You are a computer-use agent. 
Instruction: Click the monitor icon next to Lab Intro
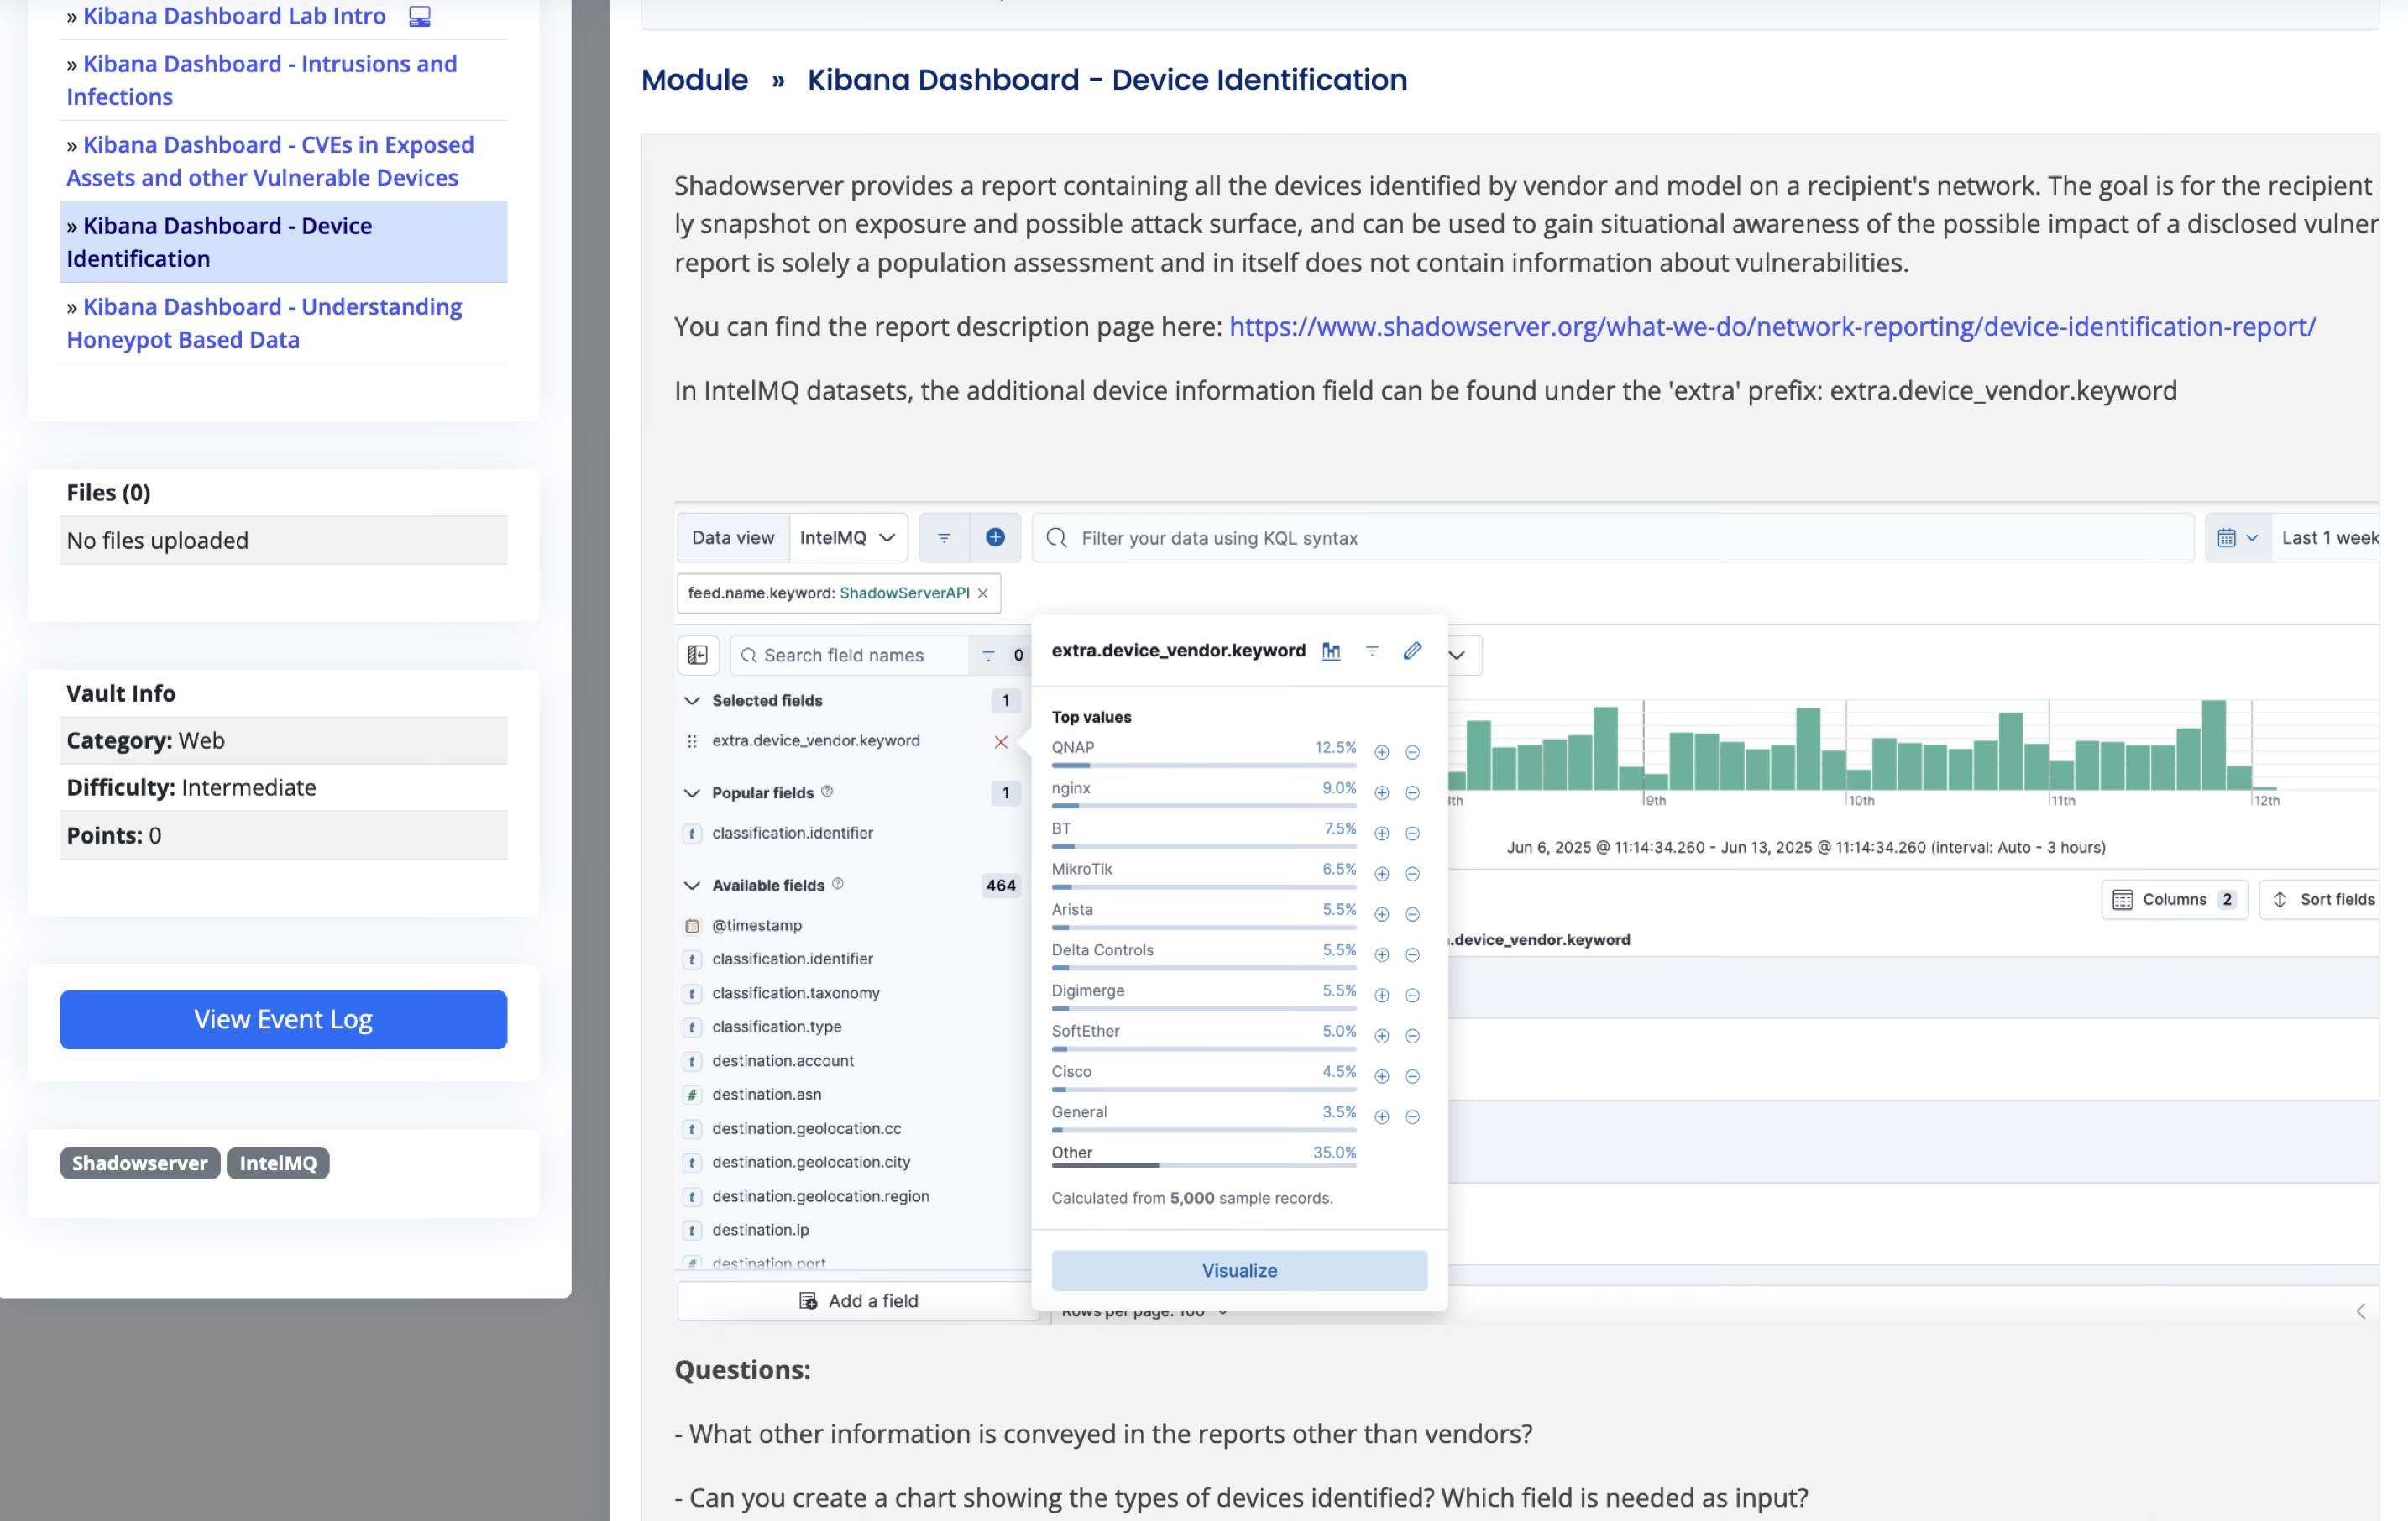[420, 17]
